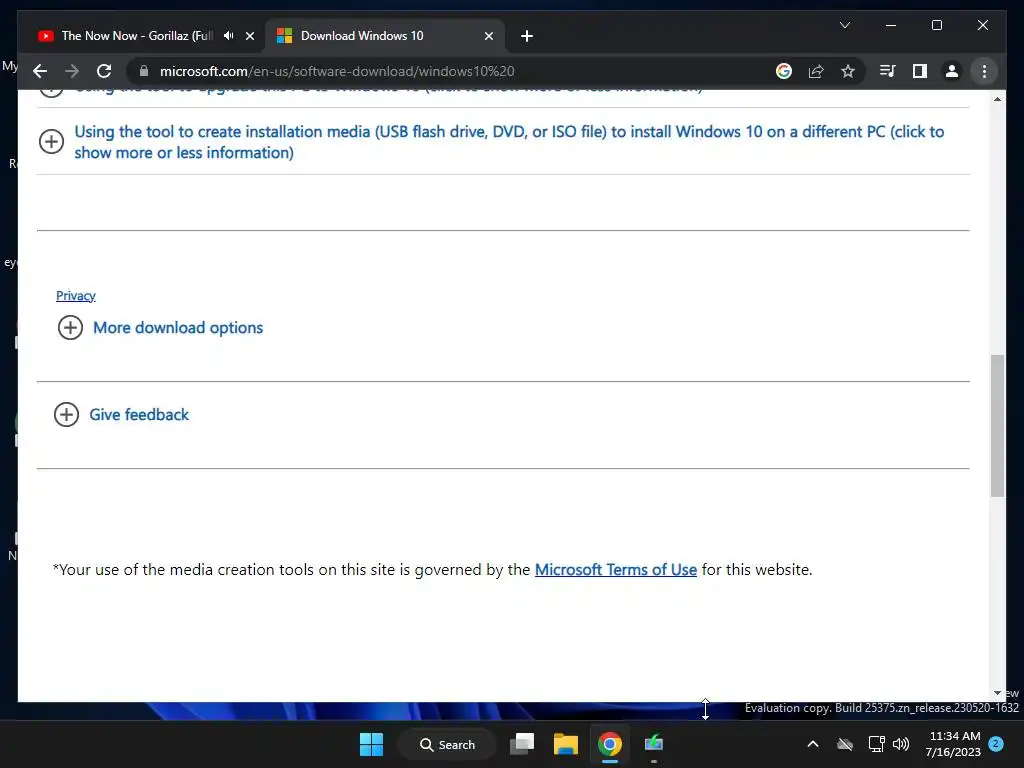Expand Give feedback plus icon
Screen dimensions: 1024x768
point(66,414)
